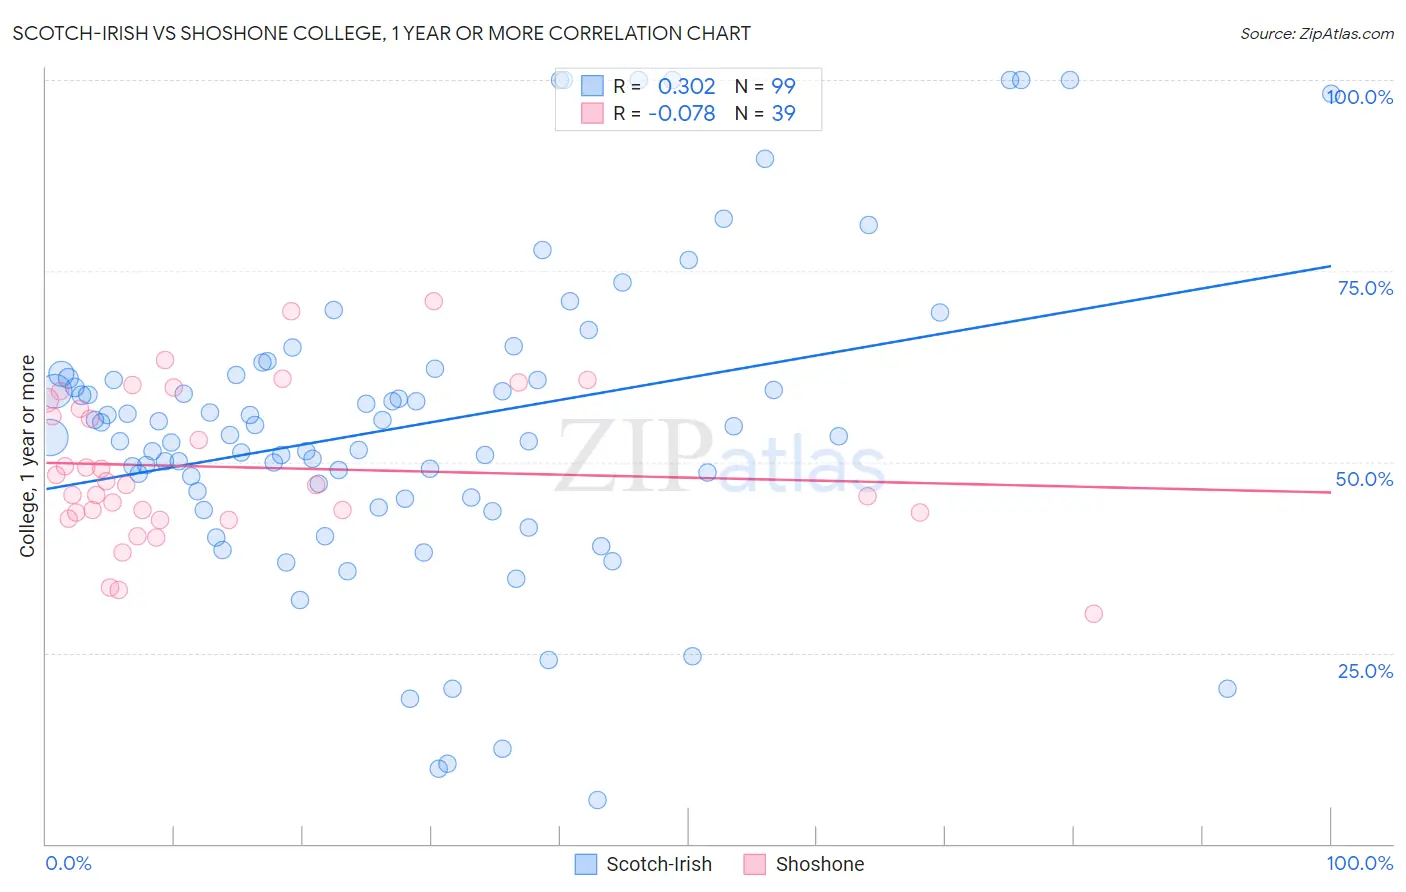Open the Source: ZipAtlas.com link
1406x892 pixels.
pyautogui.click(x=1317, y=33)
